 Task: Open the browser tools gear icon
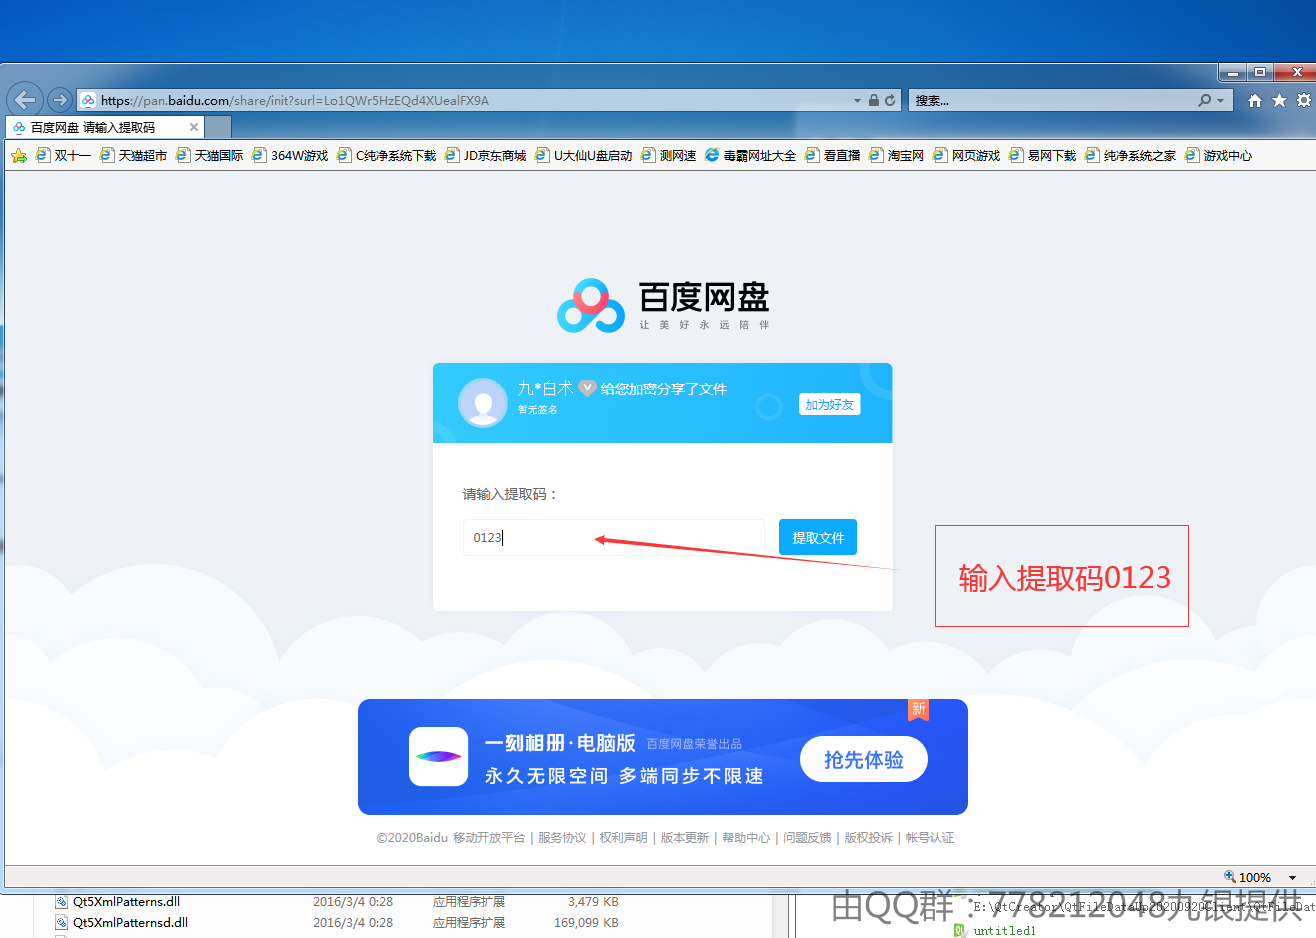click(1304, 100)
